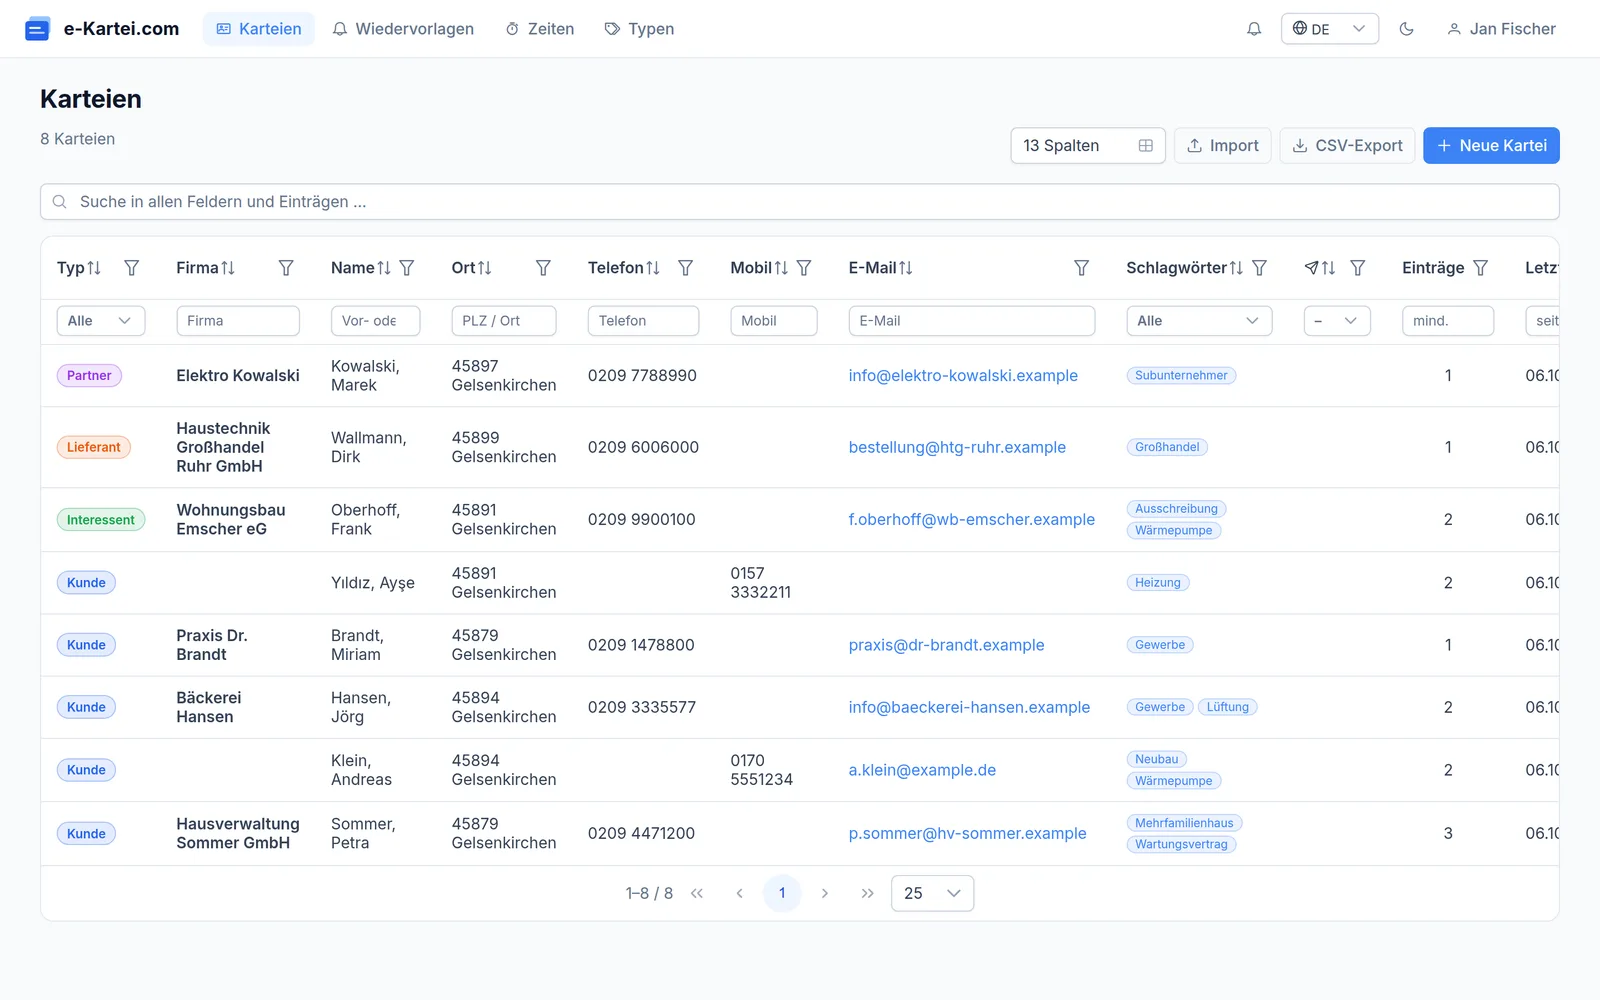1600x1000 pixels.
Task: Open filter funnel for Name column
Action: 407,268
